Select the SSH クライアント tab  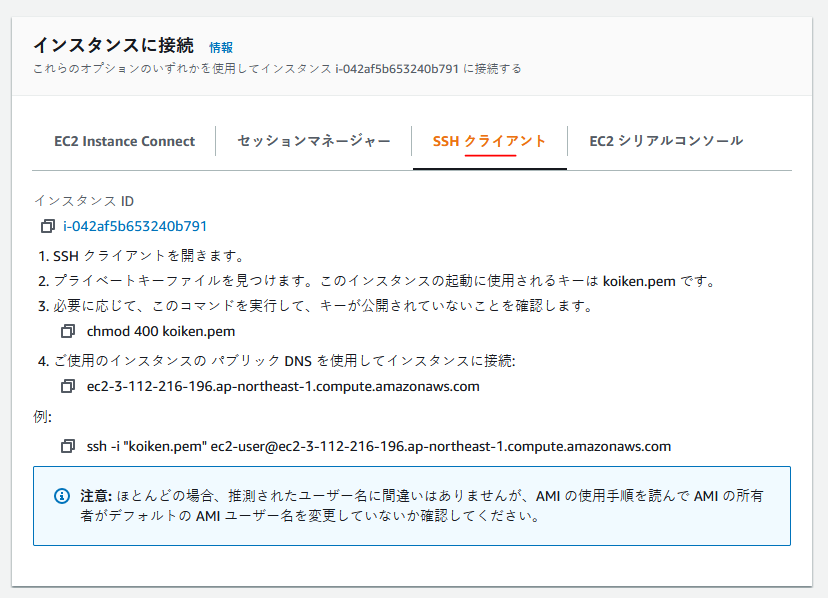(489, 141)
